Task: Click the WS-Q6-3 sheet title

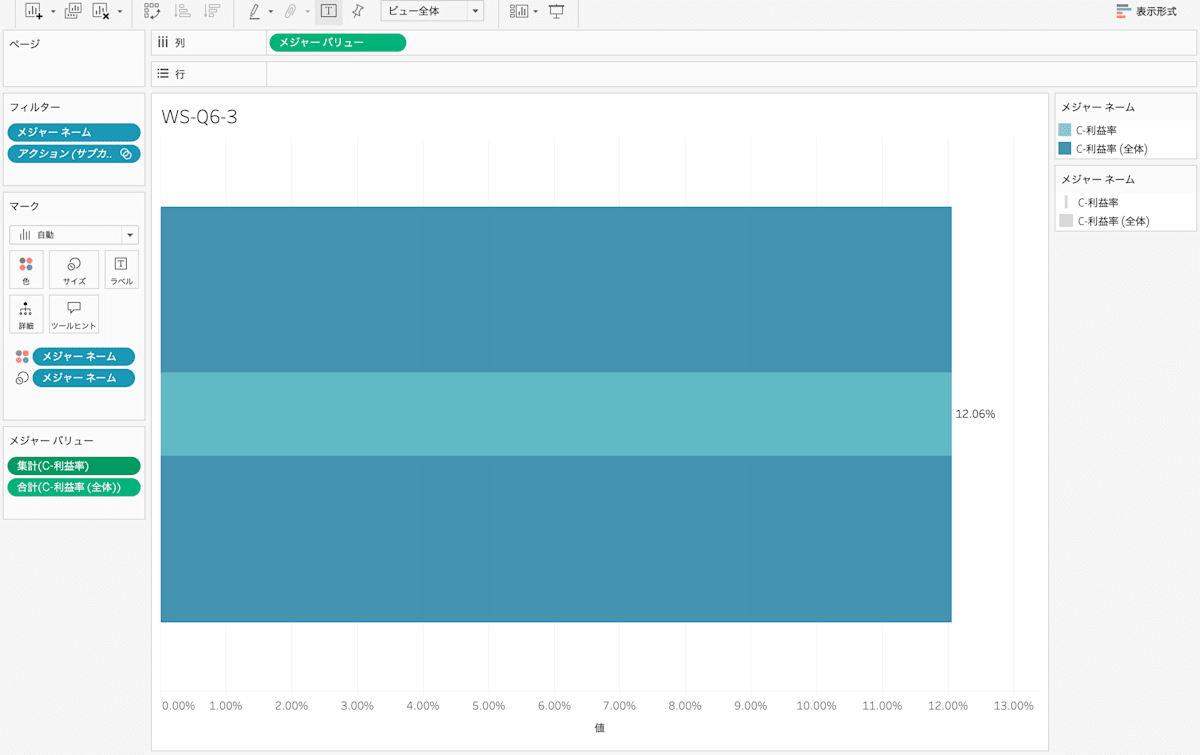Action: [199, 117]
